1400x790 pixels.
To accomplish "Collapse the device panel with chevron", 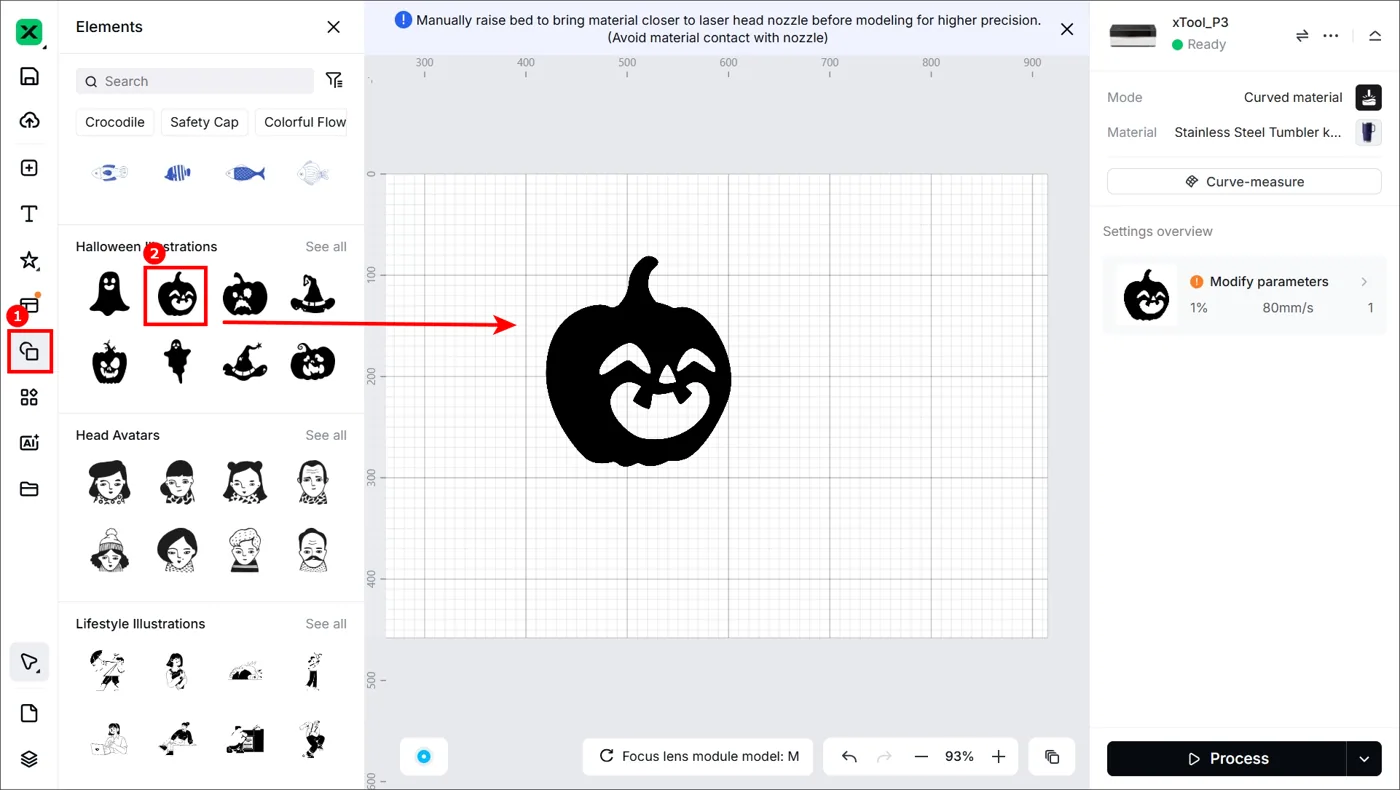I will click(1375, 35).
